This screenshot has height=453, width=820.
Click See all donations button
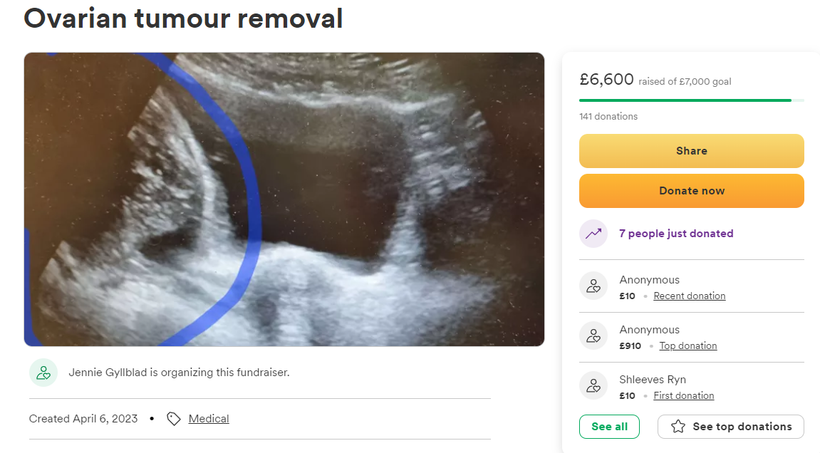point(609,426)
